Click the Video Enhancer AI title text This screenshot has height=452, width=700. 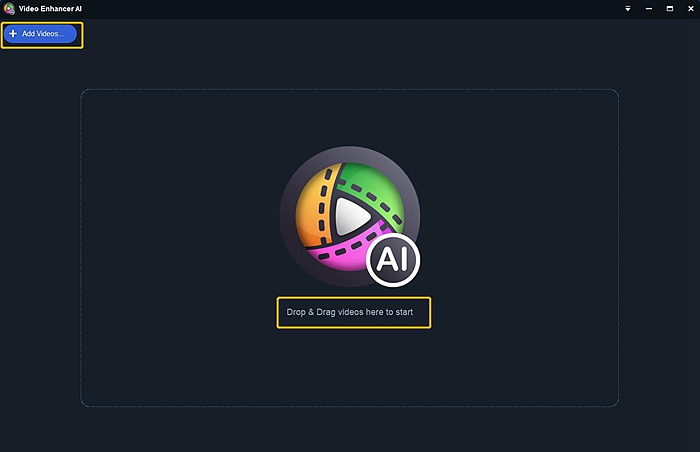(50, 8)
